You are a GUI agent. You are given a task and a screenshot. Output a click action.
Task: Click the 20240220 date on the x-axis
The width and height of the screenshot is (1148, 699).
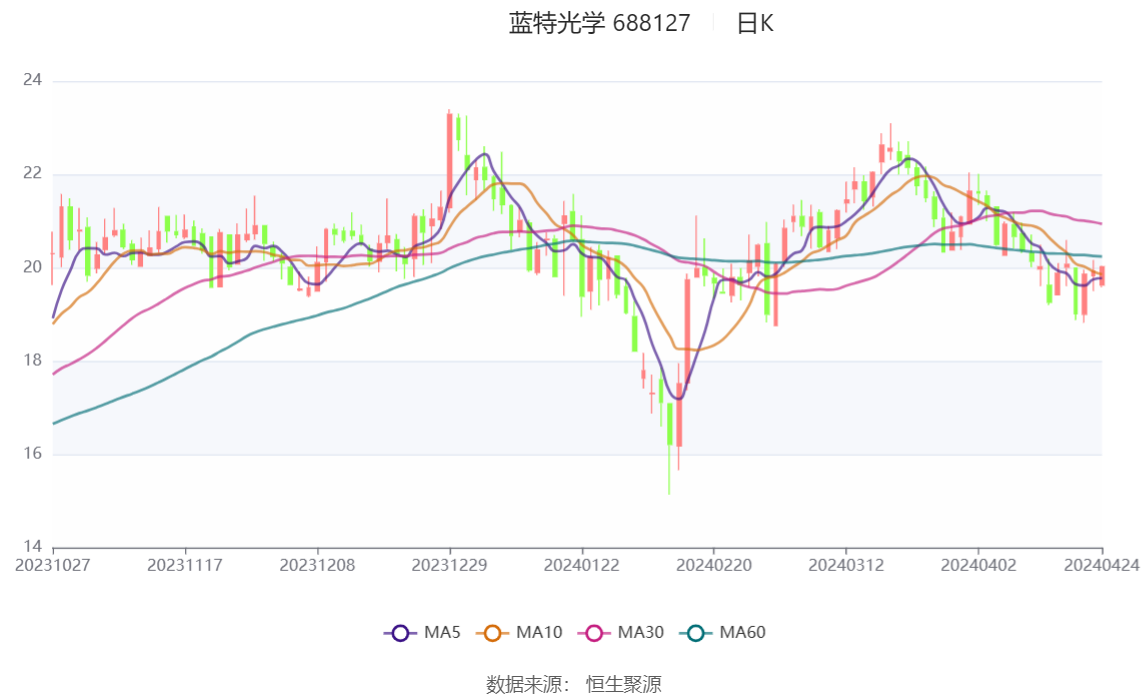[x=714, y=565]
